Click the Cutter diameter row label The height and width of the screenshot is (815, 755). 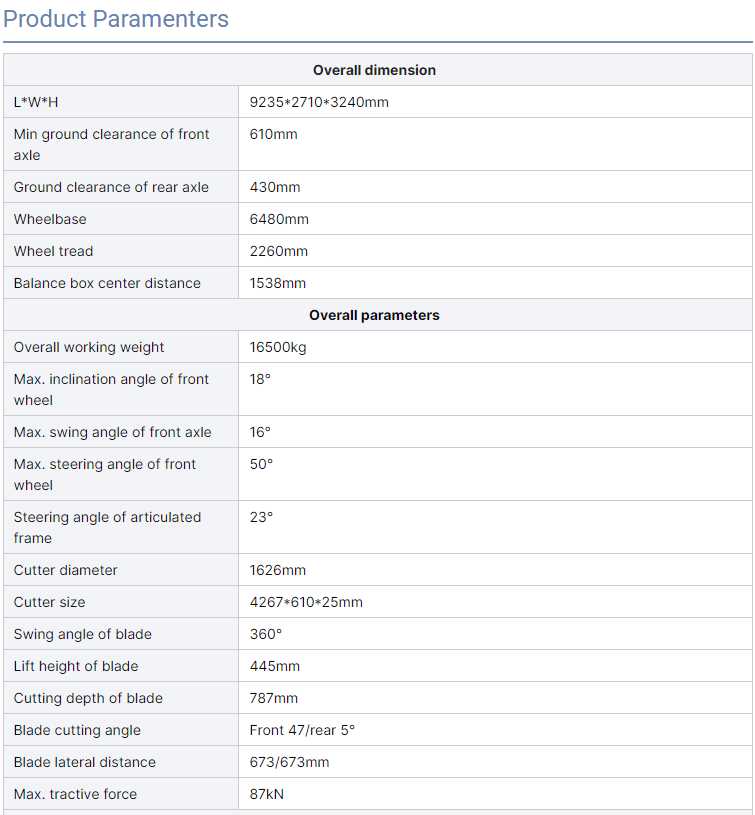[66, 570]
